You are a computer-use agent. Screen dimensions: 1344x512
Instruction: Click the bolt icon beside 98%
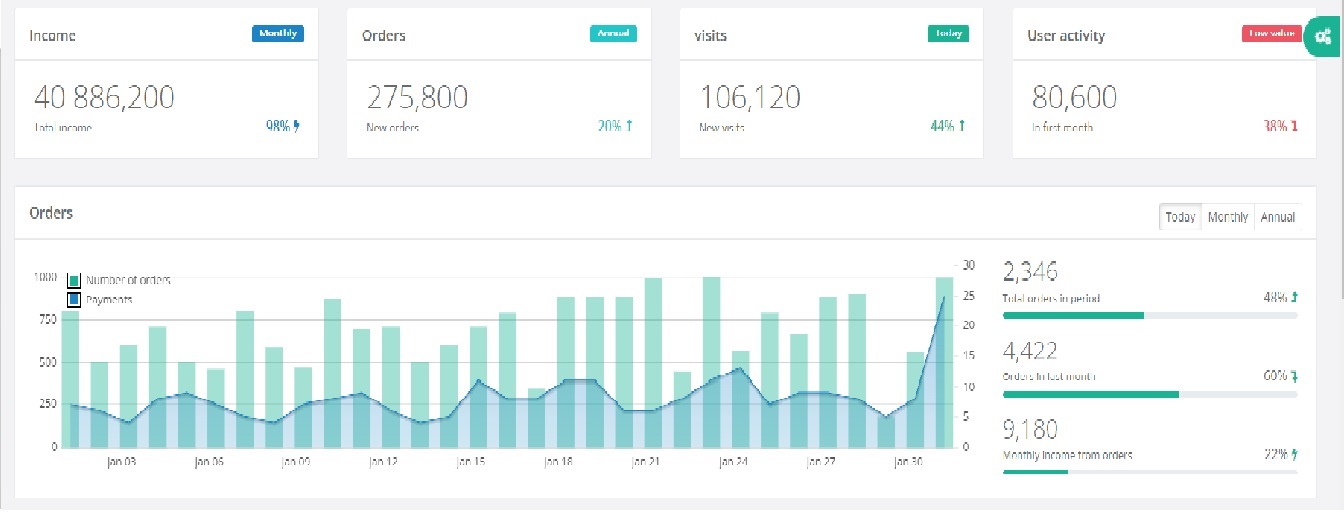point(297,126)
